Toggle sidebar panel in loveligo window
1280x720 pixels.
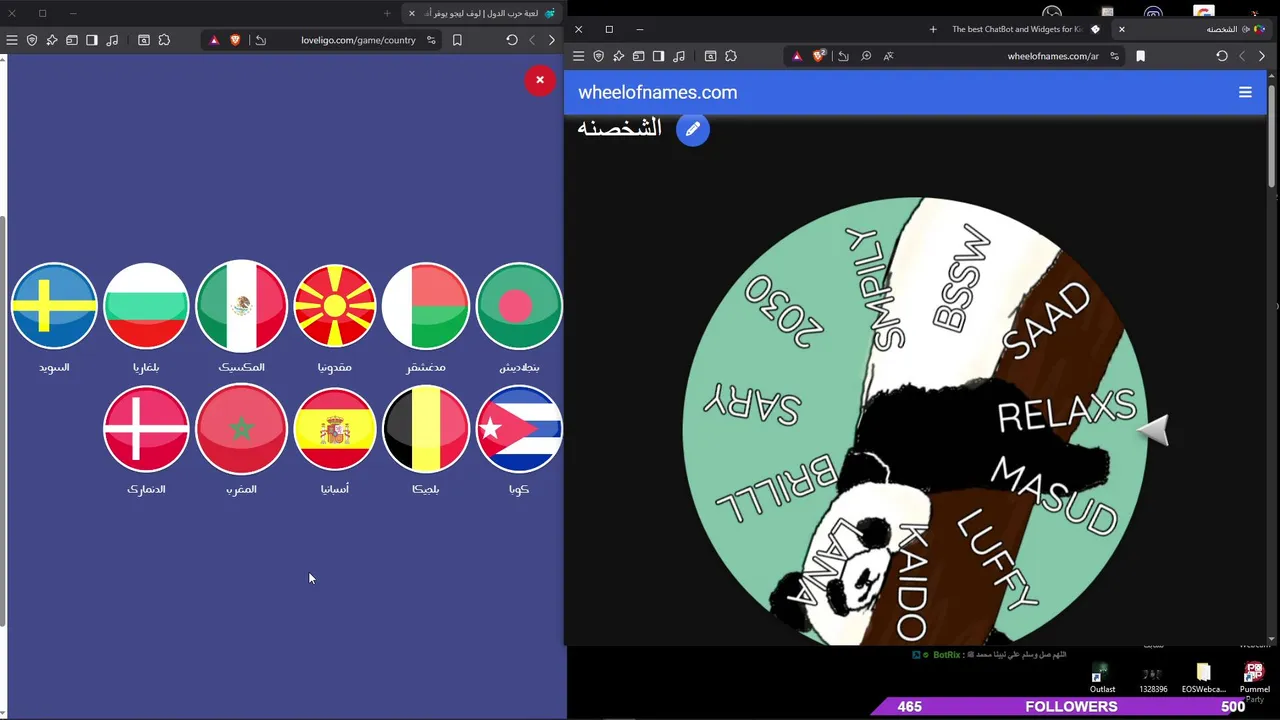92,40
